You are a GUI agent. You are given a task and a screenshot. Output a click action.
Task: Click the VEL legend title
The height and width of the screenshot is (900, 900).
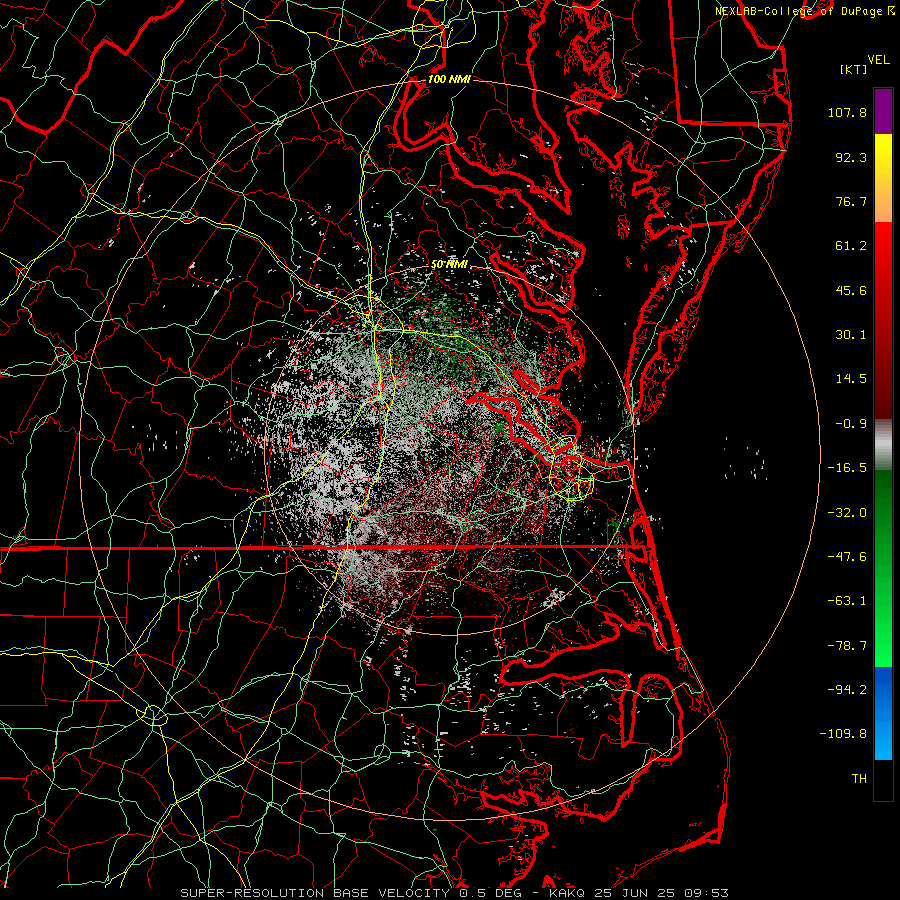coord(878,60)
